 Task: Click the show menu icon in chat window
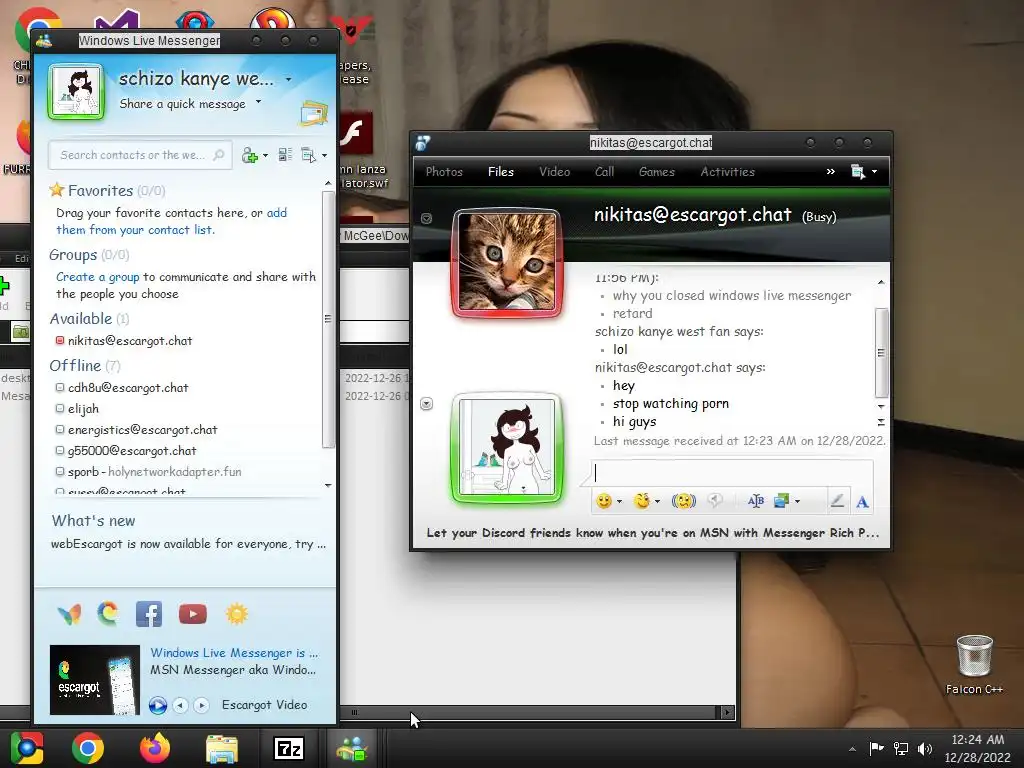(x=858, y=172)
